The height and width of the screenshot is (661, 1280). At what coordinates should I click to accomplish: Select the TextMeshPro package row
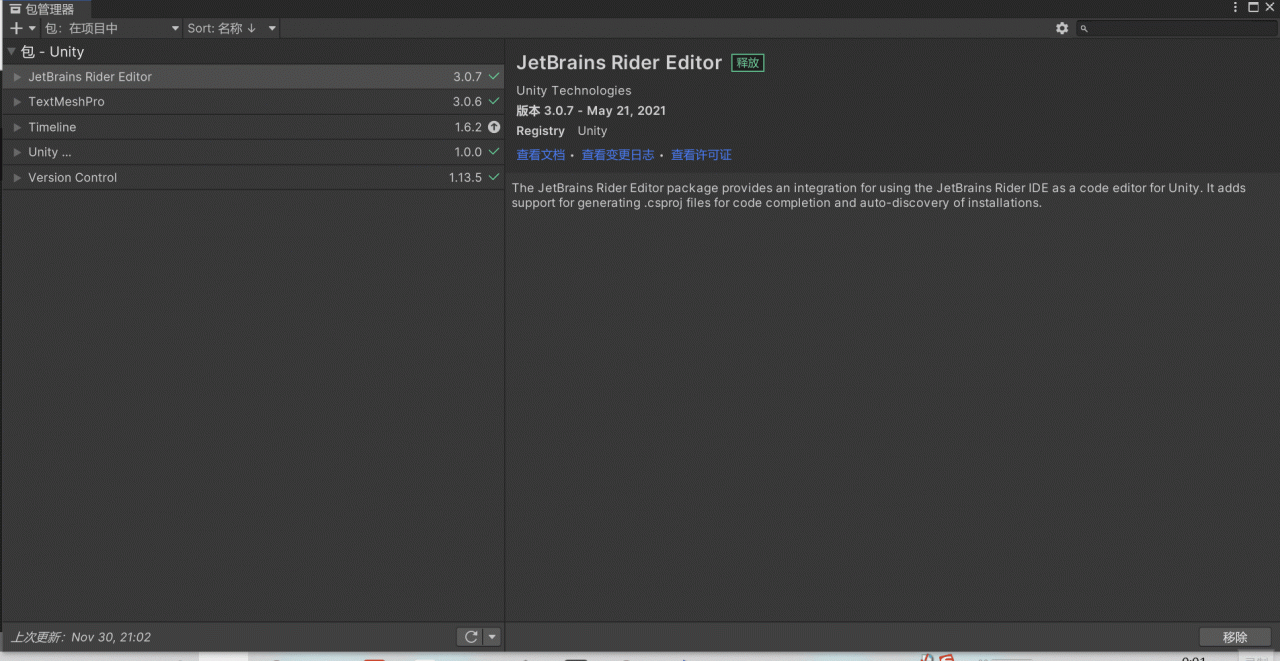pos(252,102)
